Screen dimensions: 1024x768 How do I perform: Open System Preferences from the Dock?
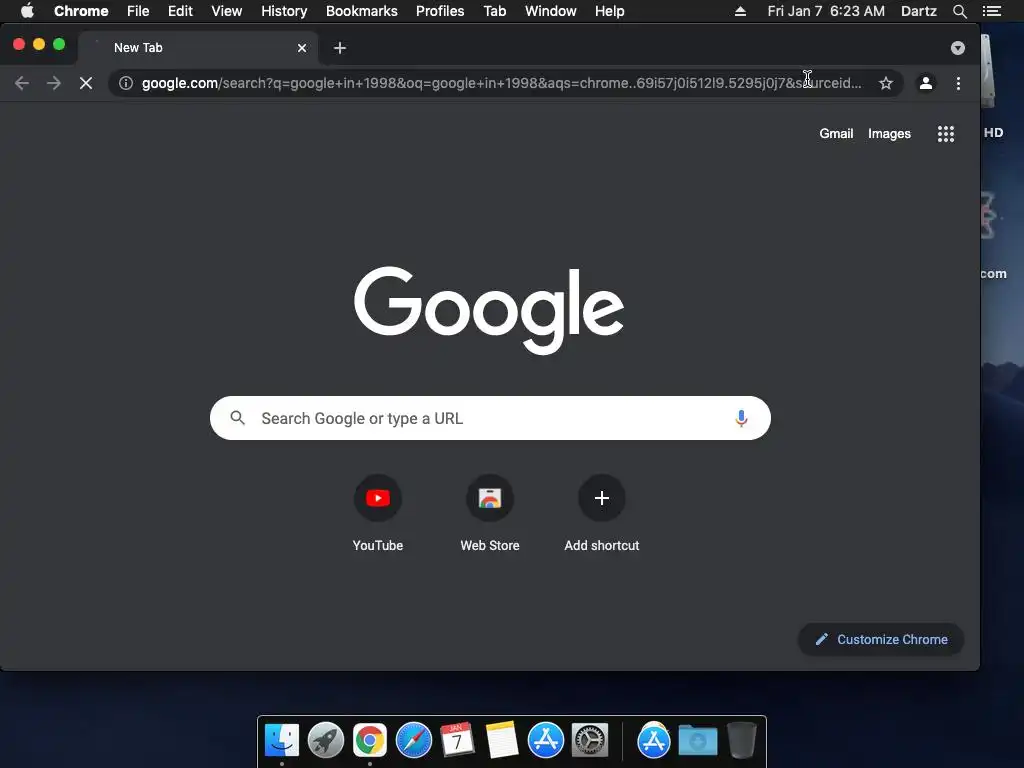click(x=590, y=741)
